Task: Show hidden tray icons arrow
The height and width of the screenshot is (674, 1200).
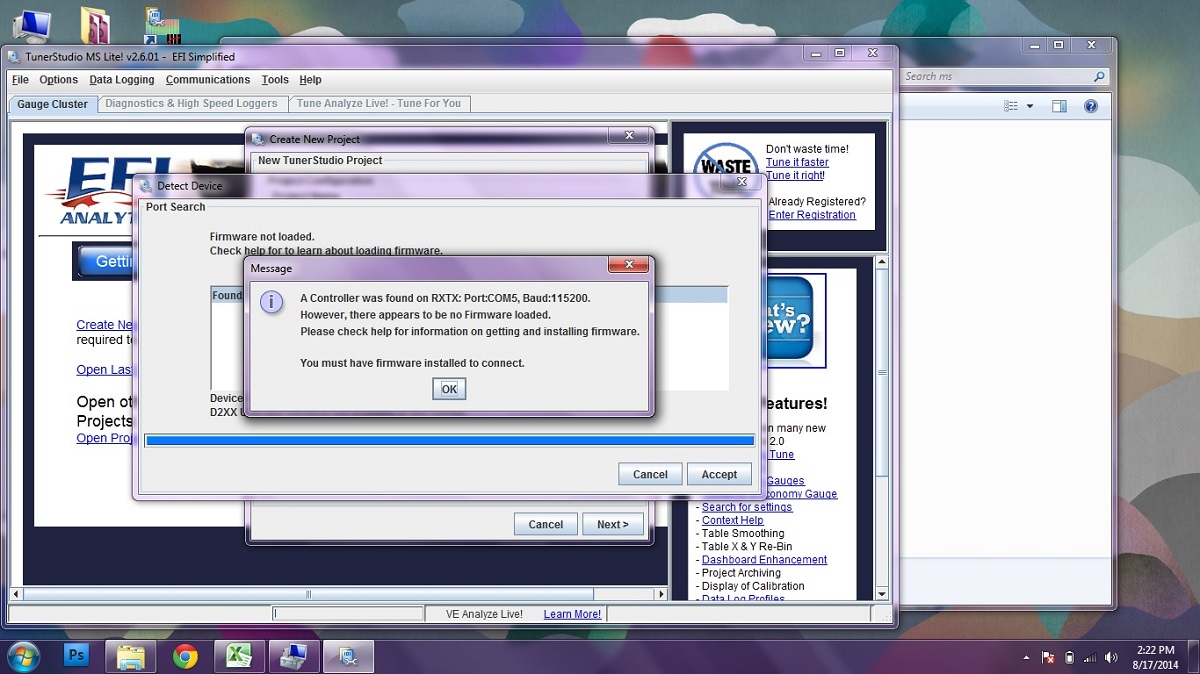Action: 1027,657
